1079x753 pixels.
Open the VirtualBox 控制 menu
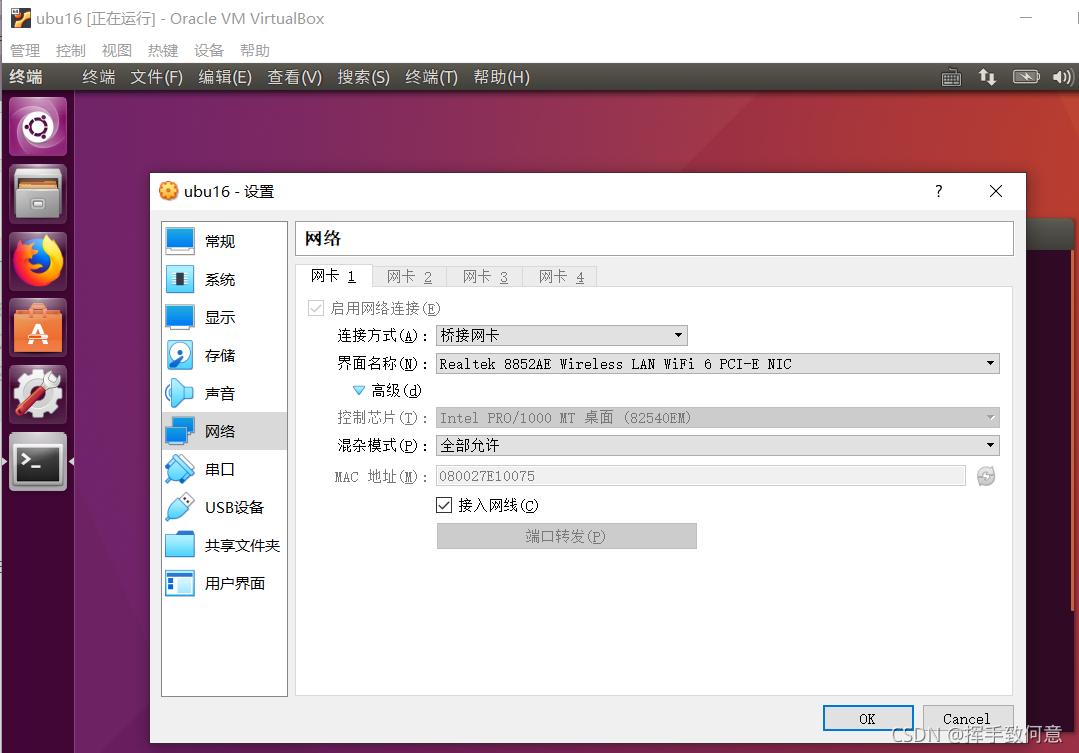70,50
